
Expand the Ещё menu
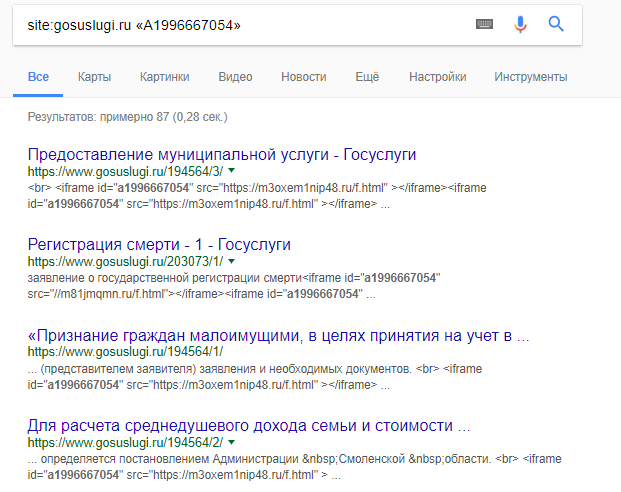(367, 77)
